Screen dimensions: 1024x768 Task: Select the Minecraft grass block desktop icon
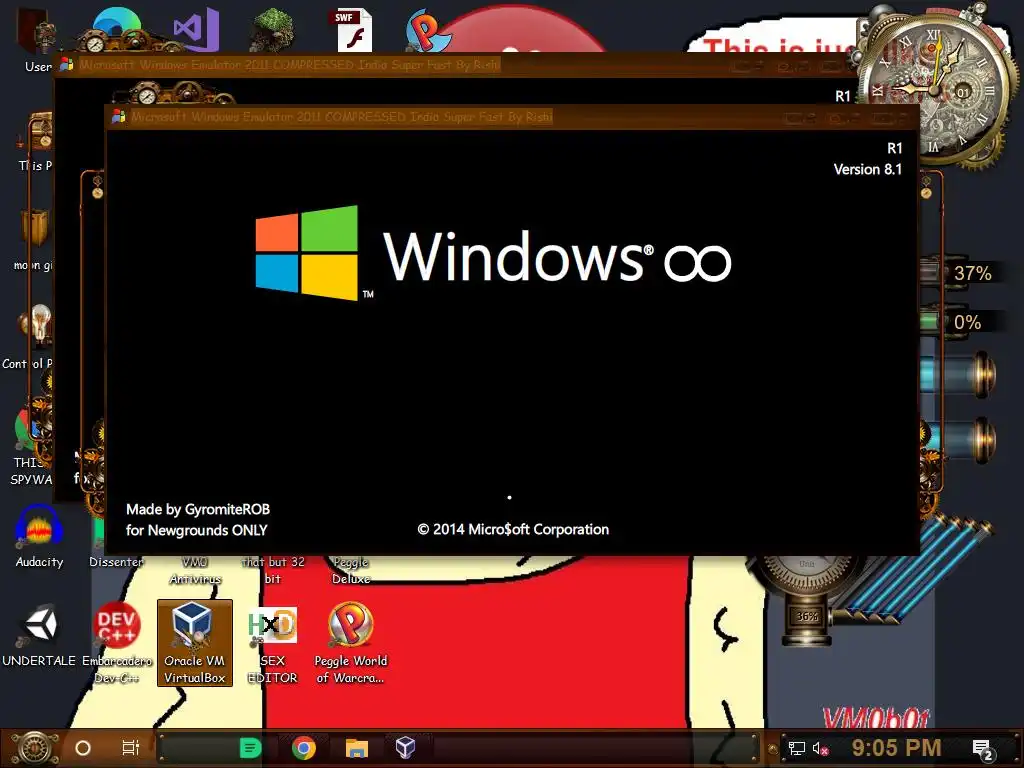(274, 29)
